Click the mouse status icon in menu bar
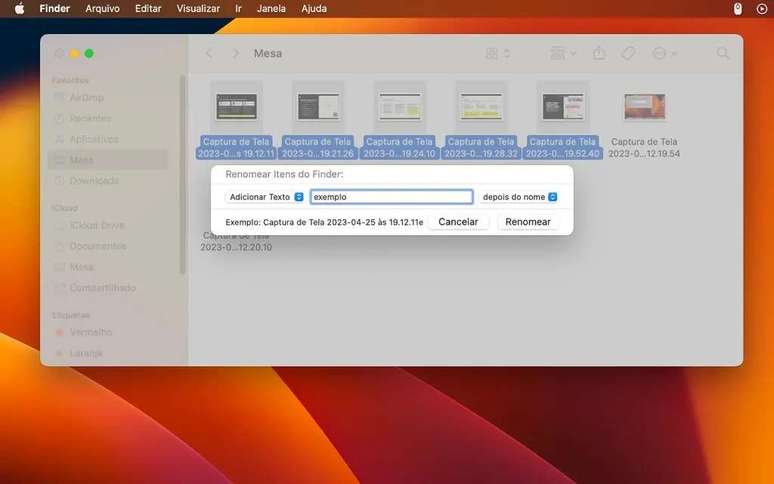The height and width of the screenshot is (484, 774). tap(737, 8)
